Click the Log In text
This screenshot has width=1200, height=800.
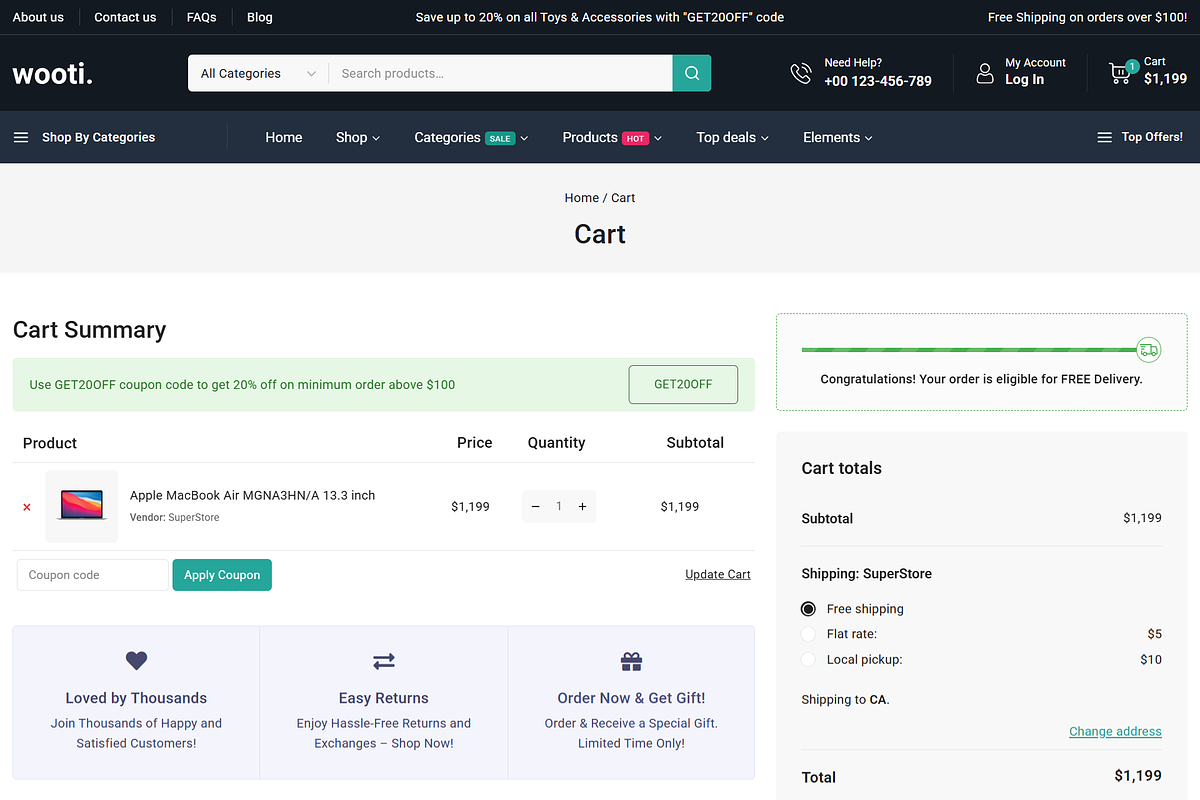pos(1024,80)
